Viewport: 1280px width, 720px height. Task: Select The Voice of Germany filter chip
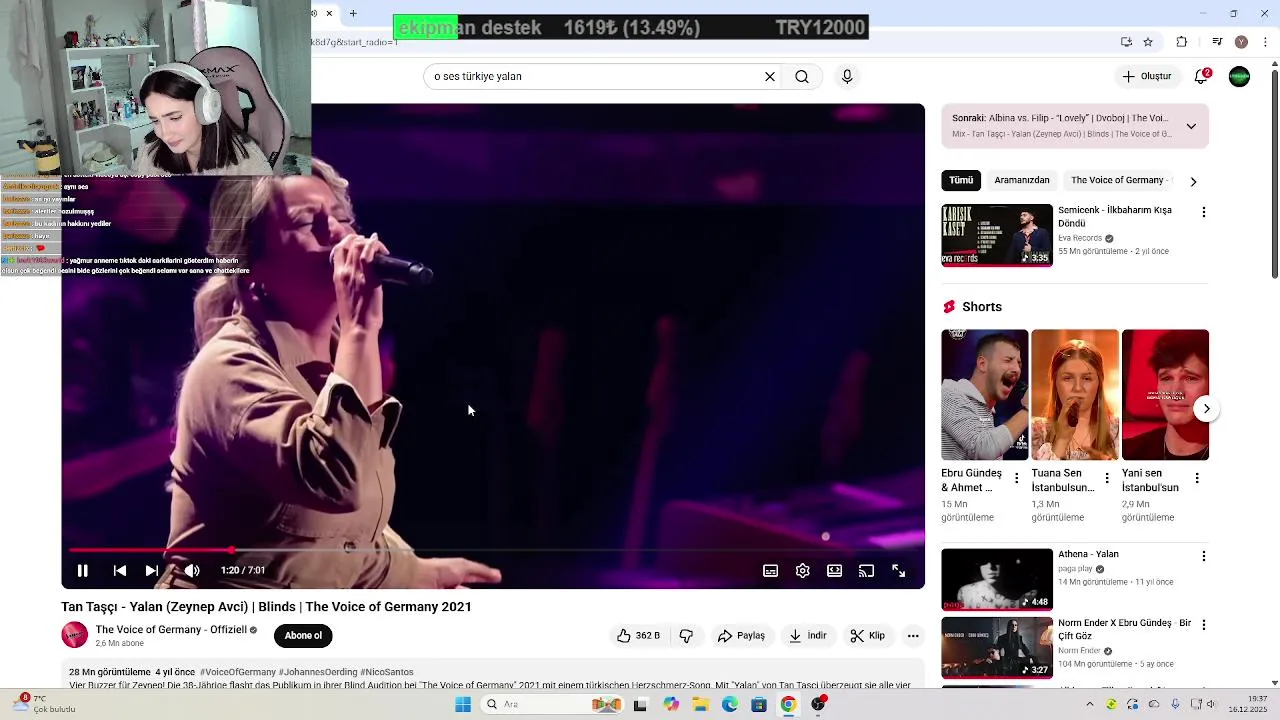tap(1117, 180)
